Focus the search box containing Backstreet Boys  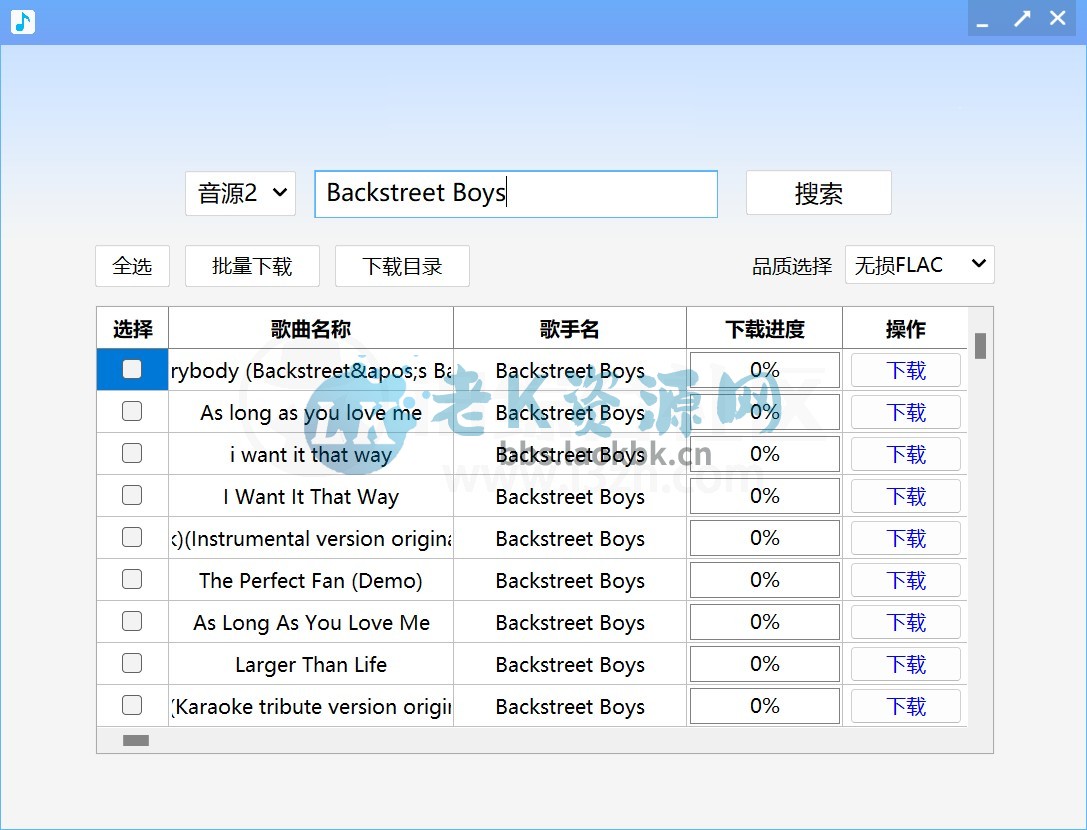[x=516, y=193]
